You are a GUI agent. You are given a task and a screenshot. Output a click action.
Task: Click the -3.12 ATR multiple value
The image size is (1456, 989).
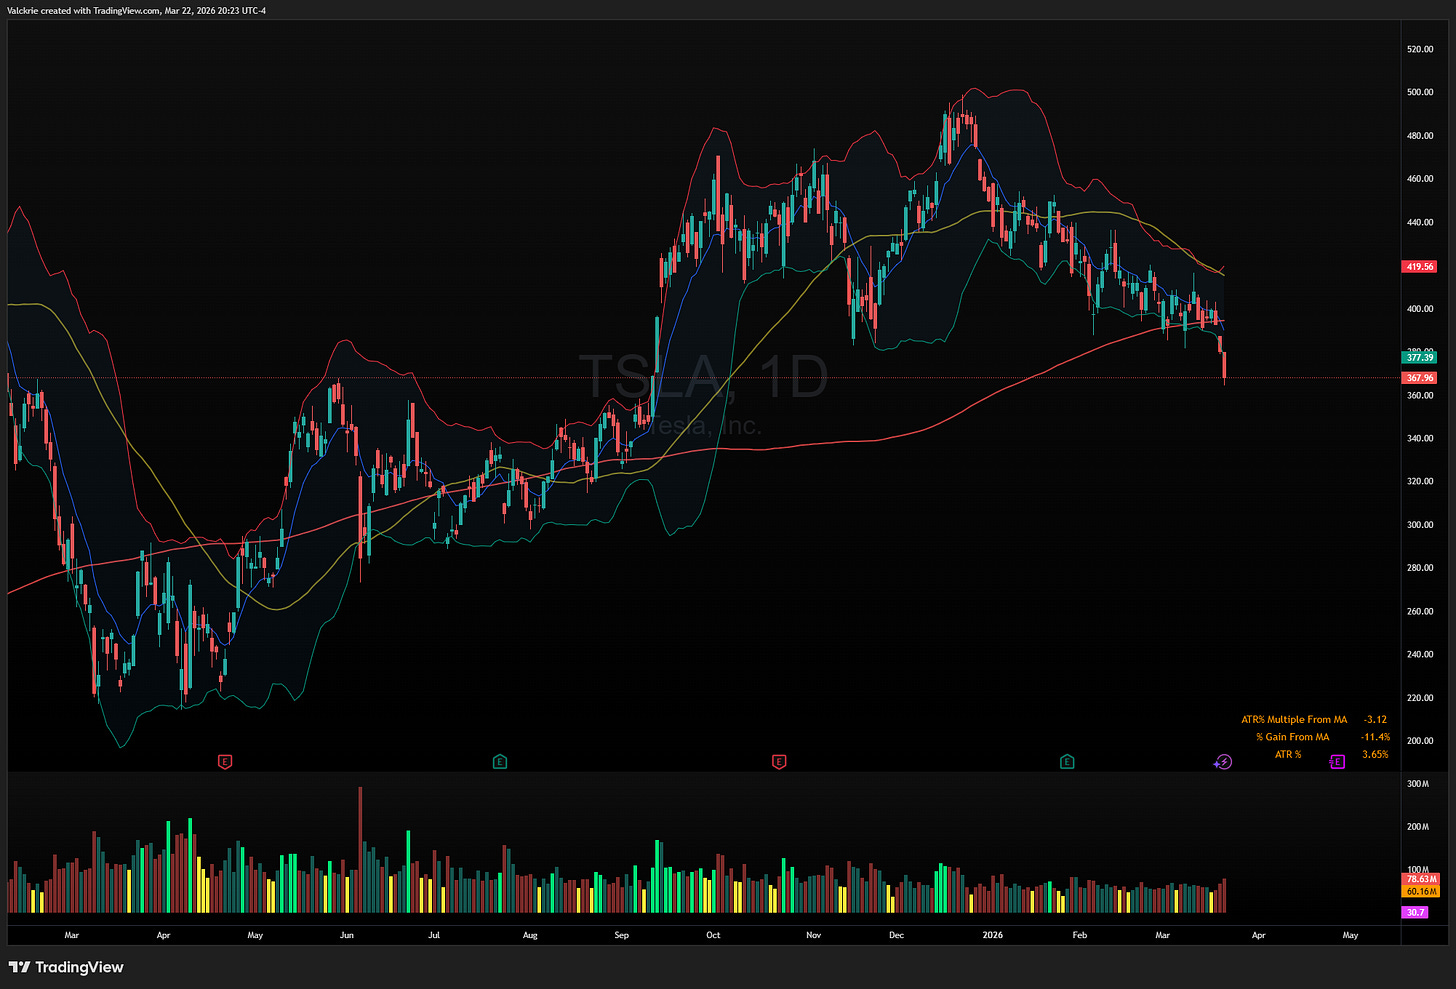click(1376, 719)
